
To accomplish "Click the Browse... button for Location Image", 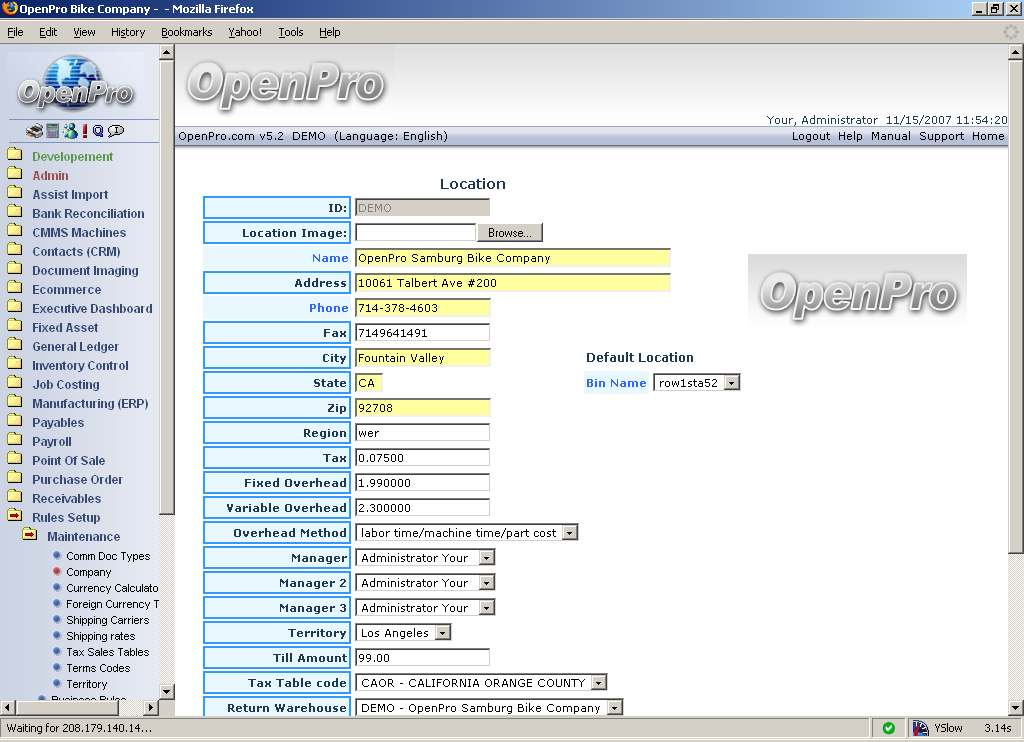I will point(509,233).
